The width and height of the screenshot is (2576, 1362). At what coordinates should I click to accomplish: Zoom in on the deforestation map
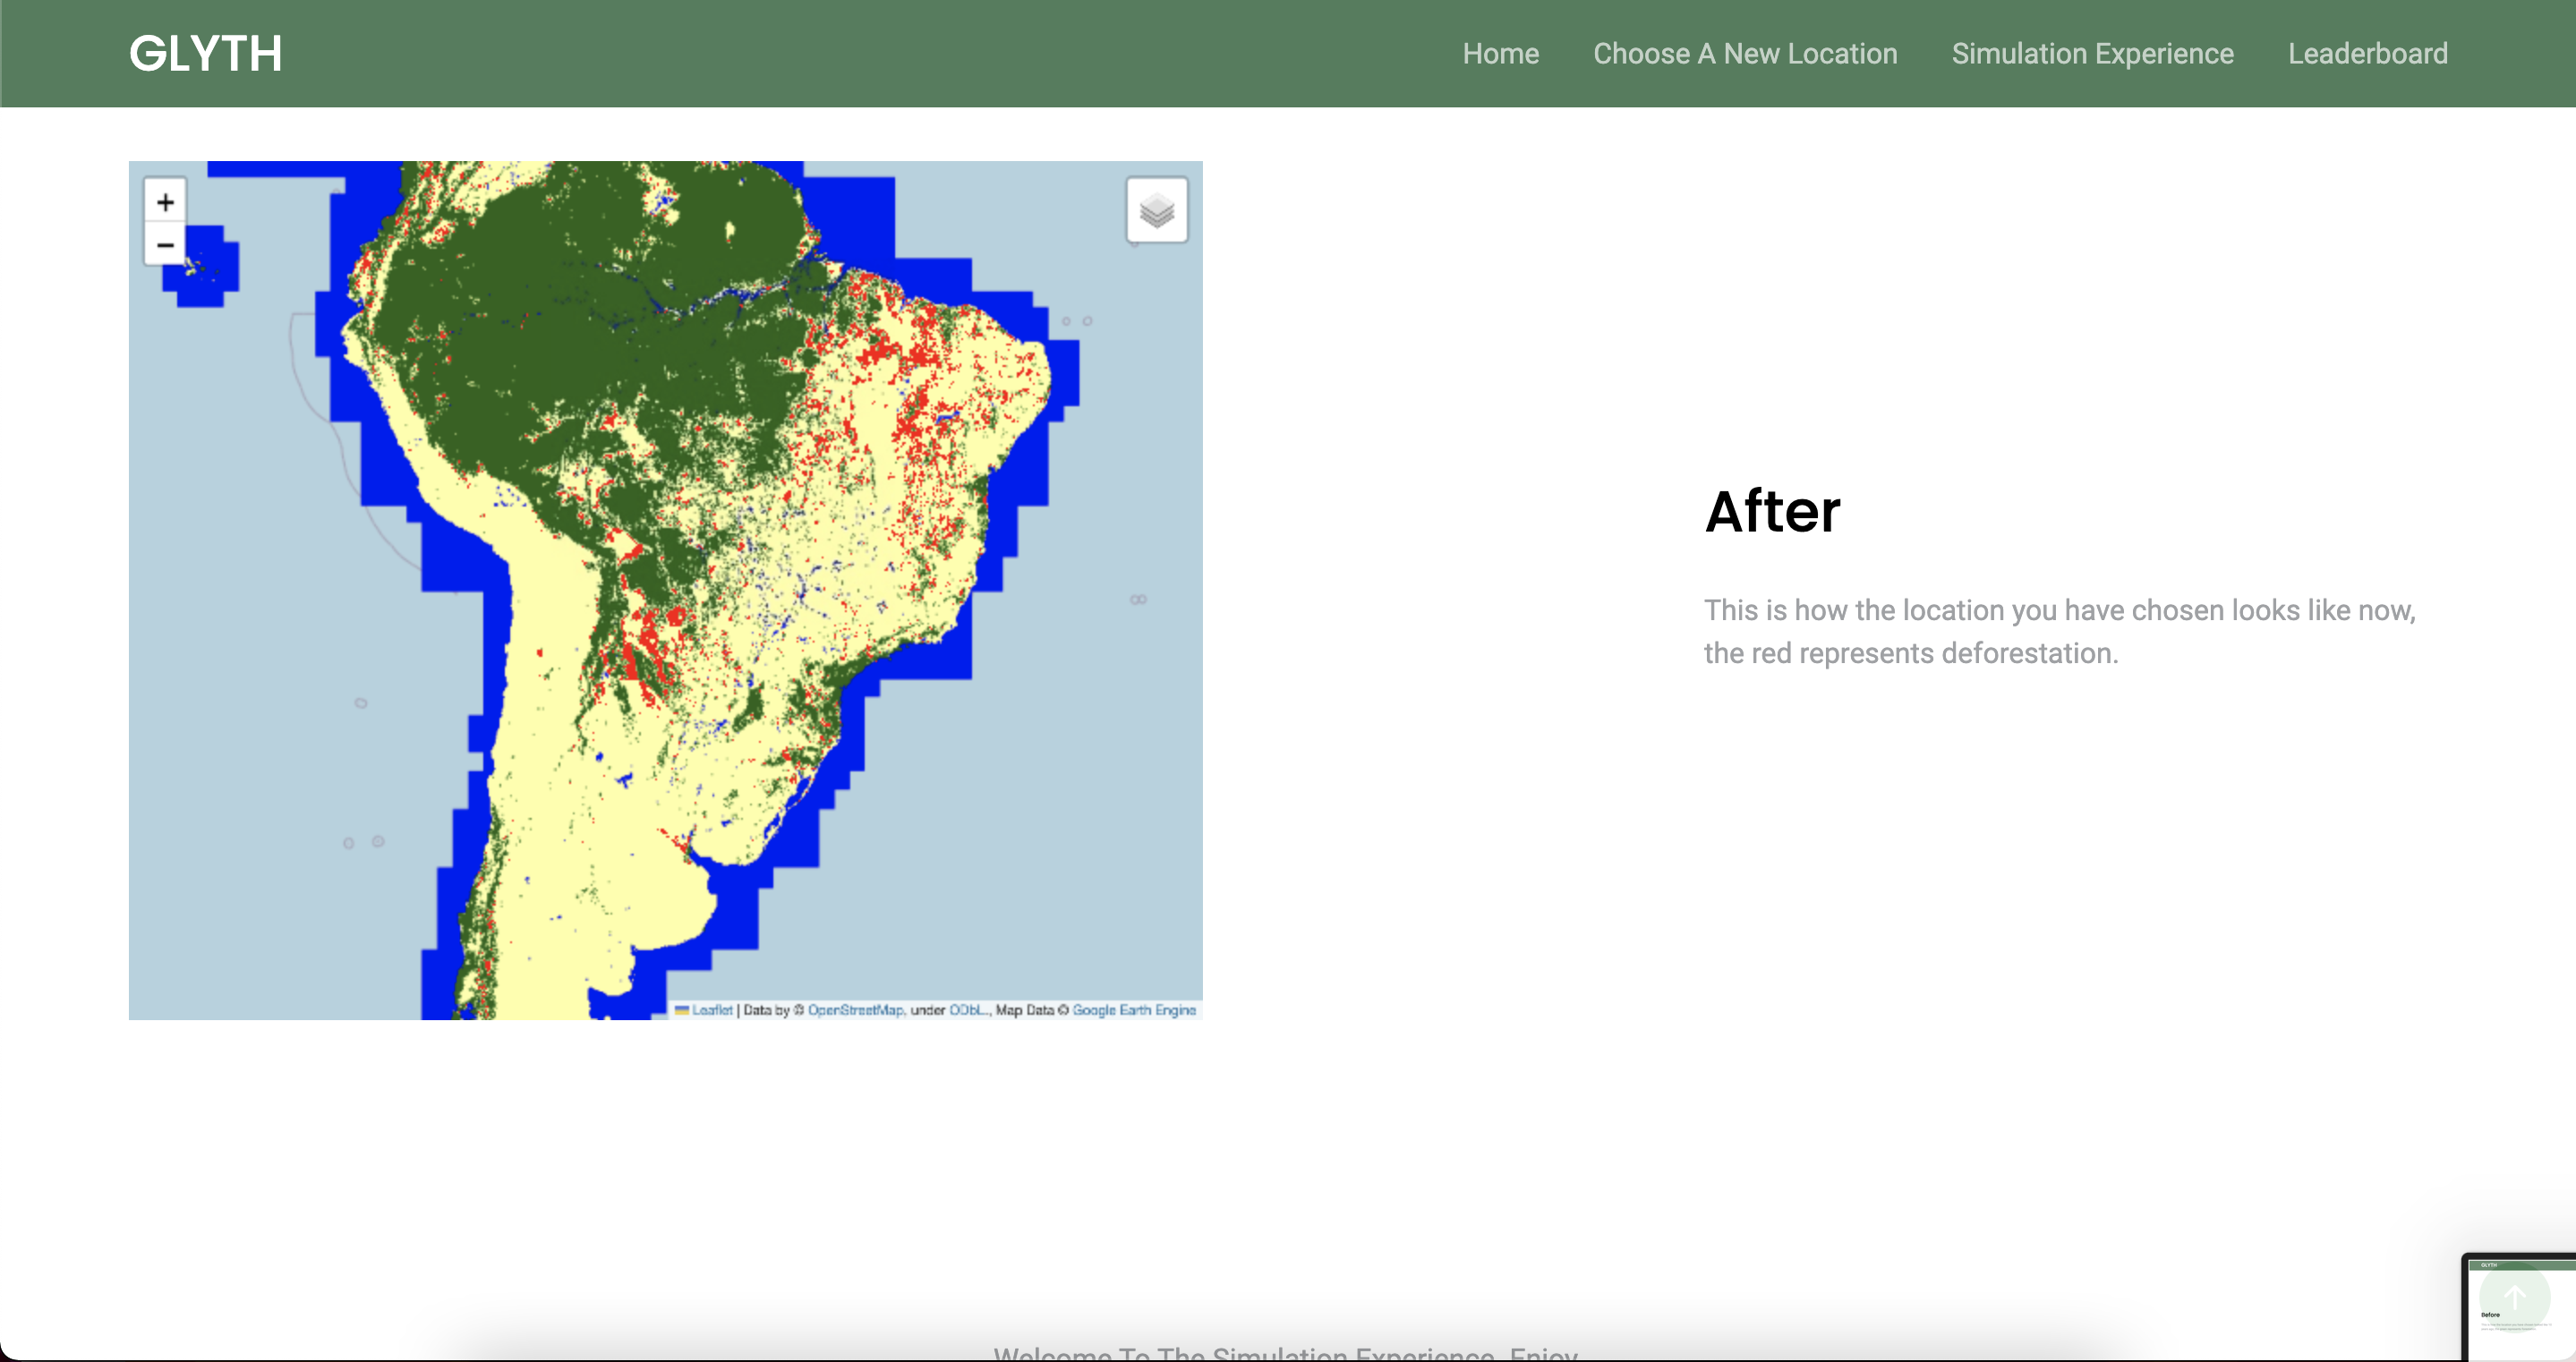(x=165, y=202)
